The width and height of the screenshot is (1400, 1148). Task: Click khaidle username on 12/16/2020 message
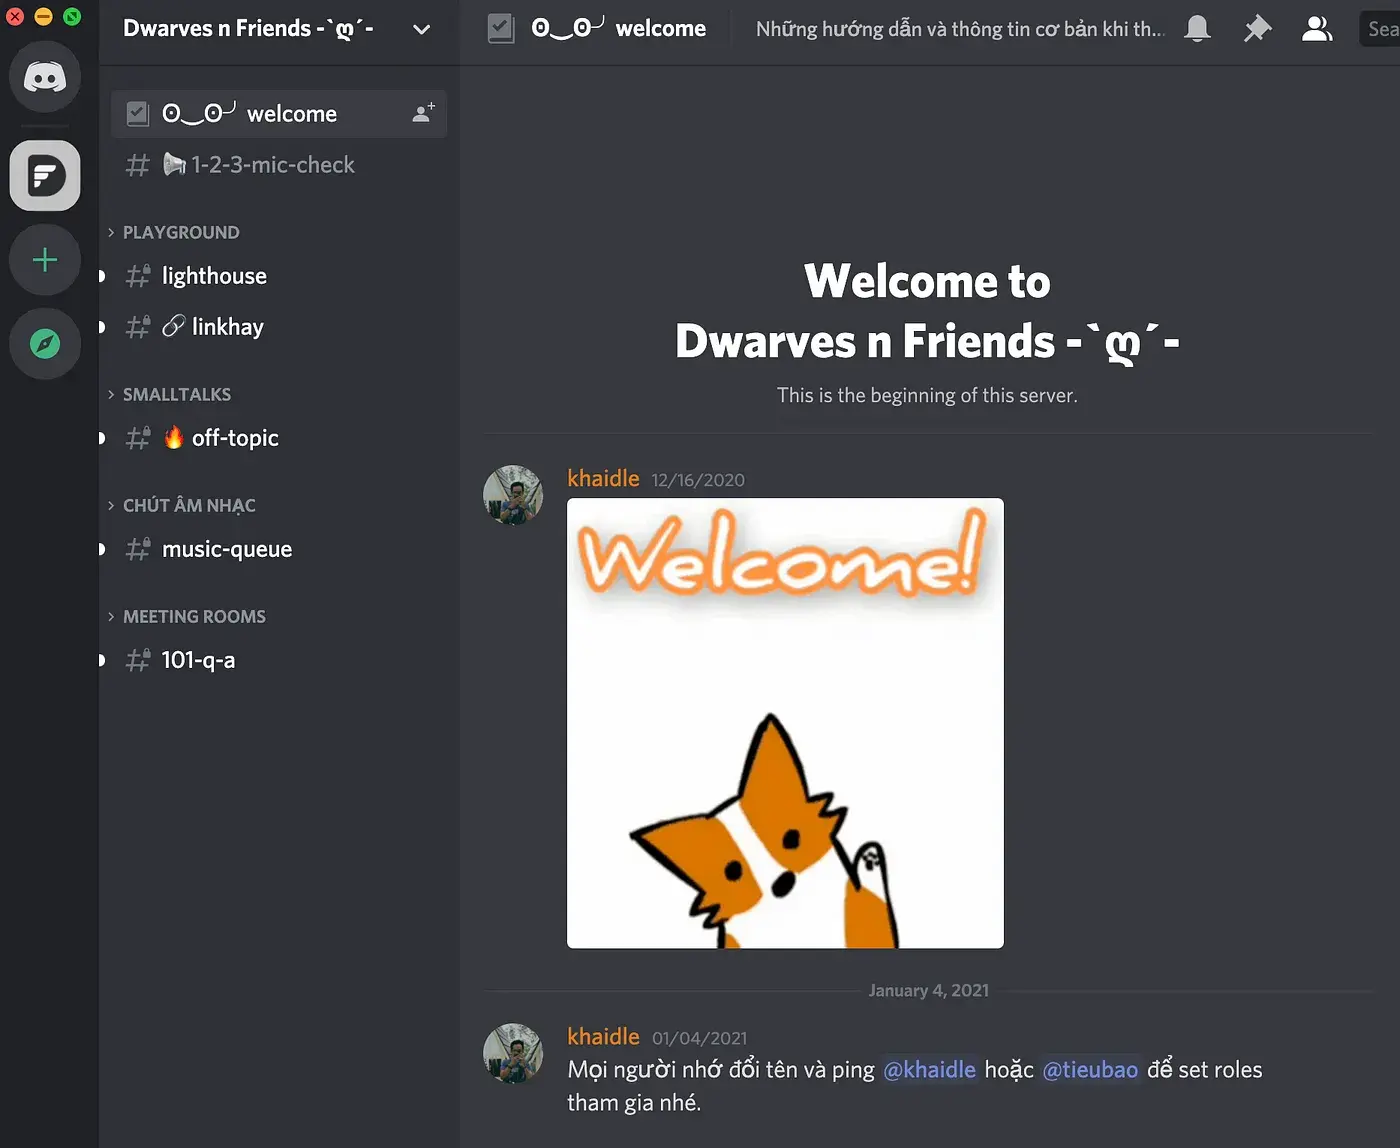[x=603, y=478]
